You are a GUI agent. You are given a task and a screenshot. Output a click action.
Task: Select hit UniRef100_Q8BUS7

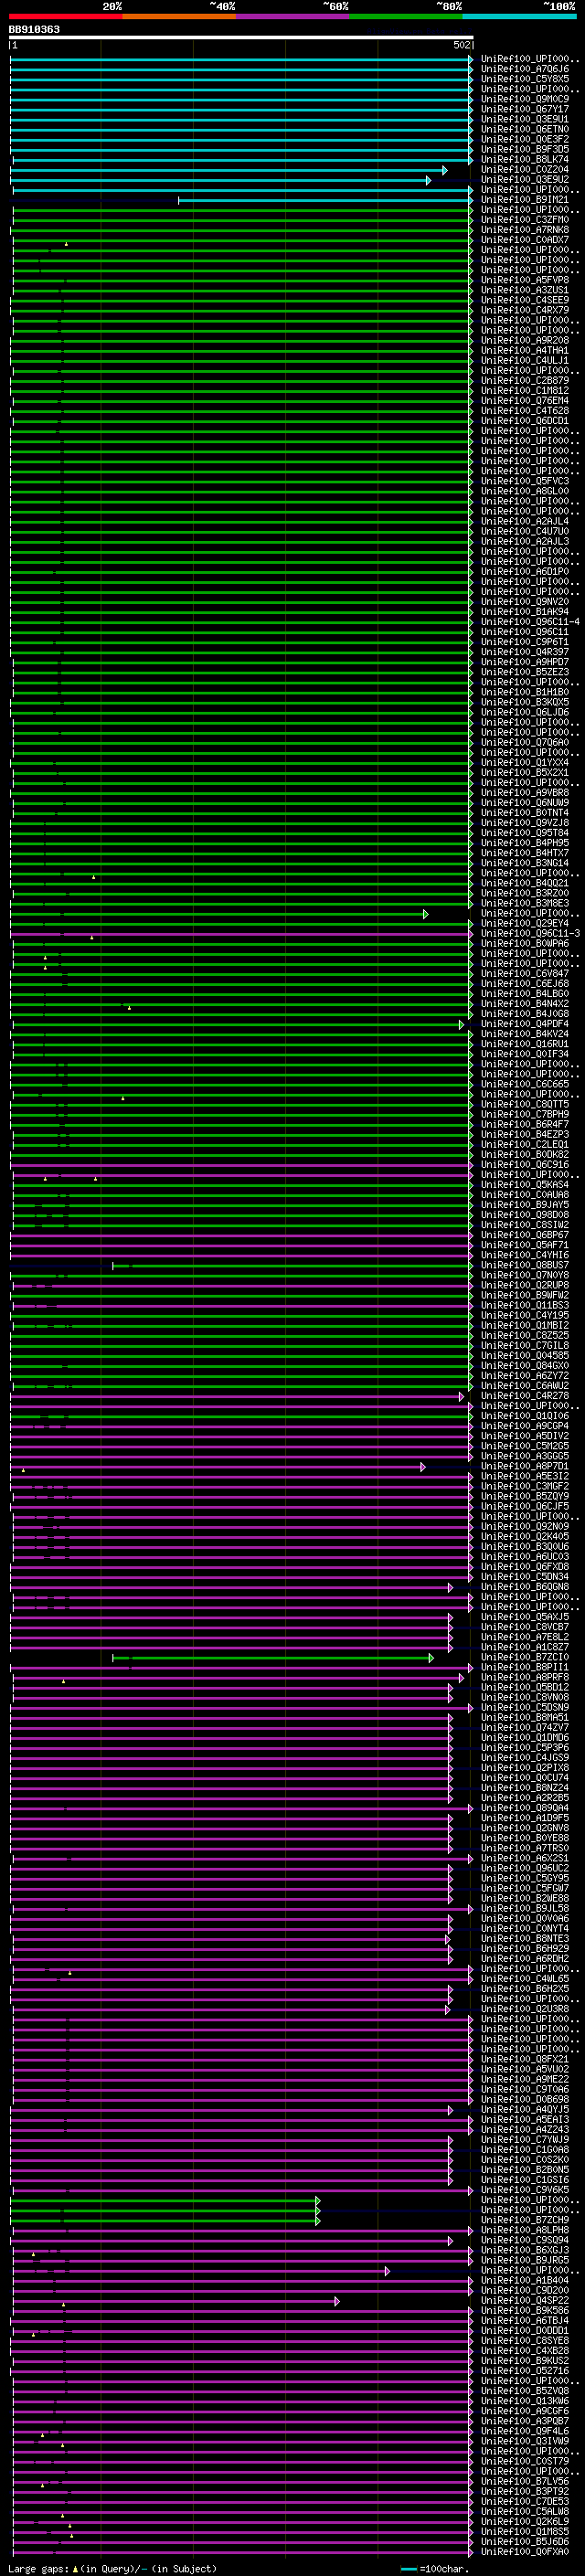[525, 1266]
